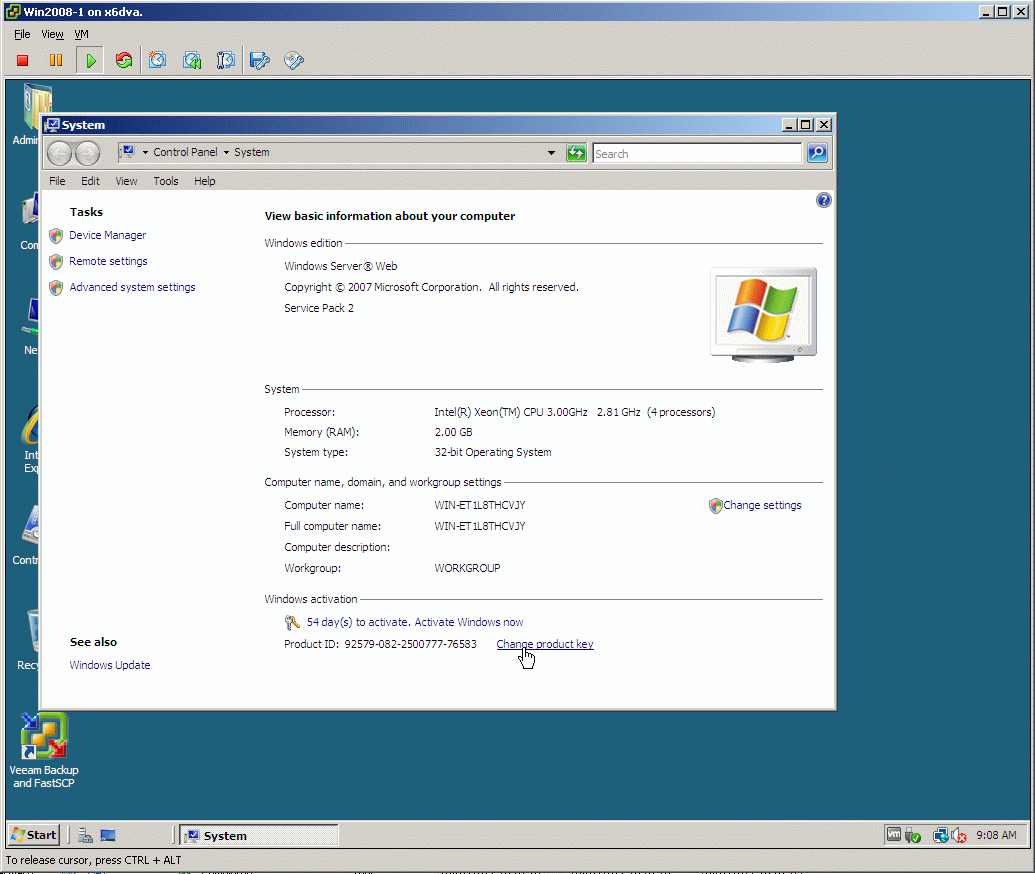This screenshot has width=1035, height=874.
Task: Click the Control Panel breadcrumb
Action: tap(185, 152)
